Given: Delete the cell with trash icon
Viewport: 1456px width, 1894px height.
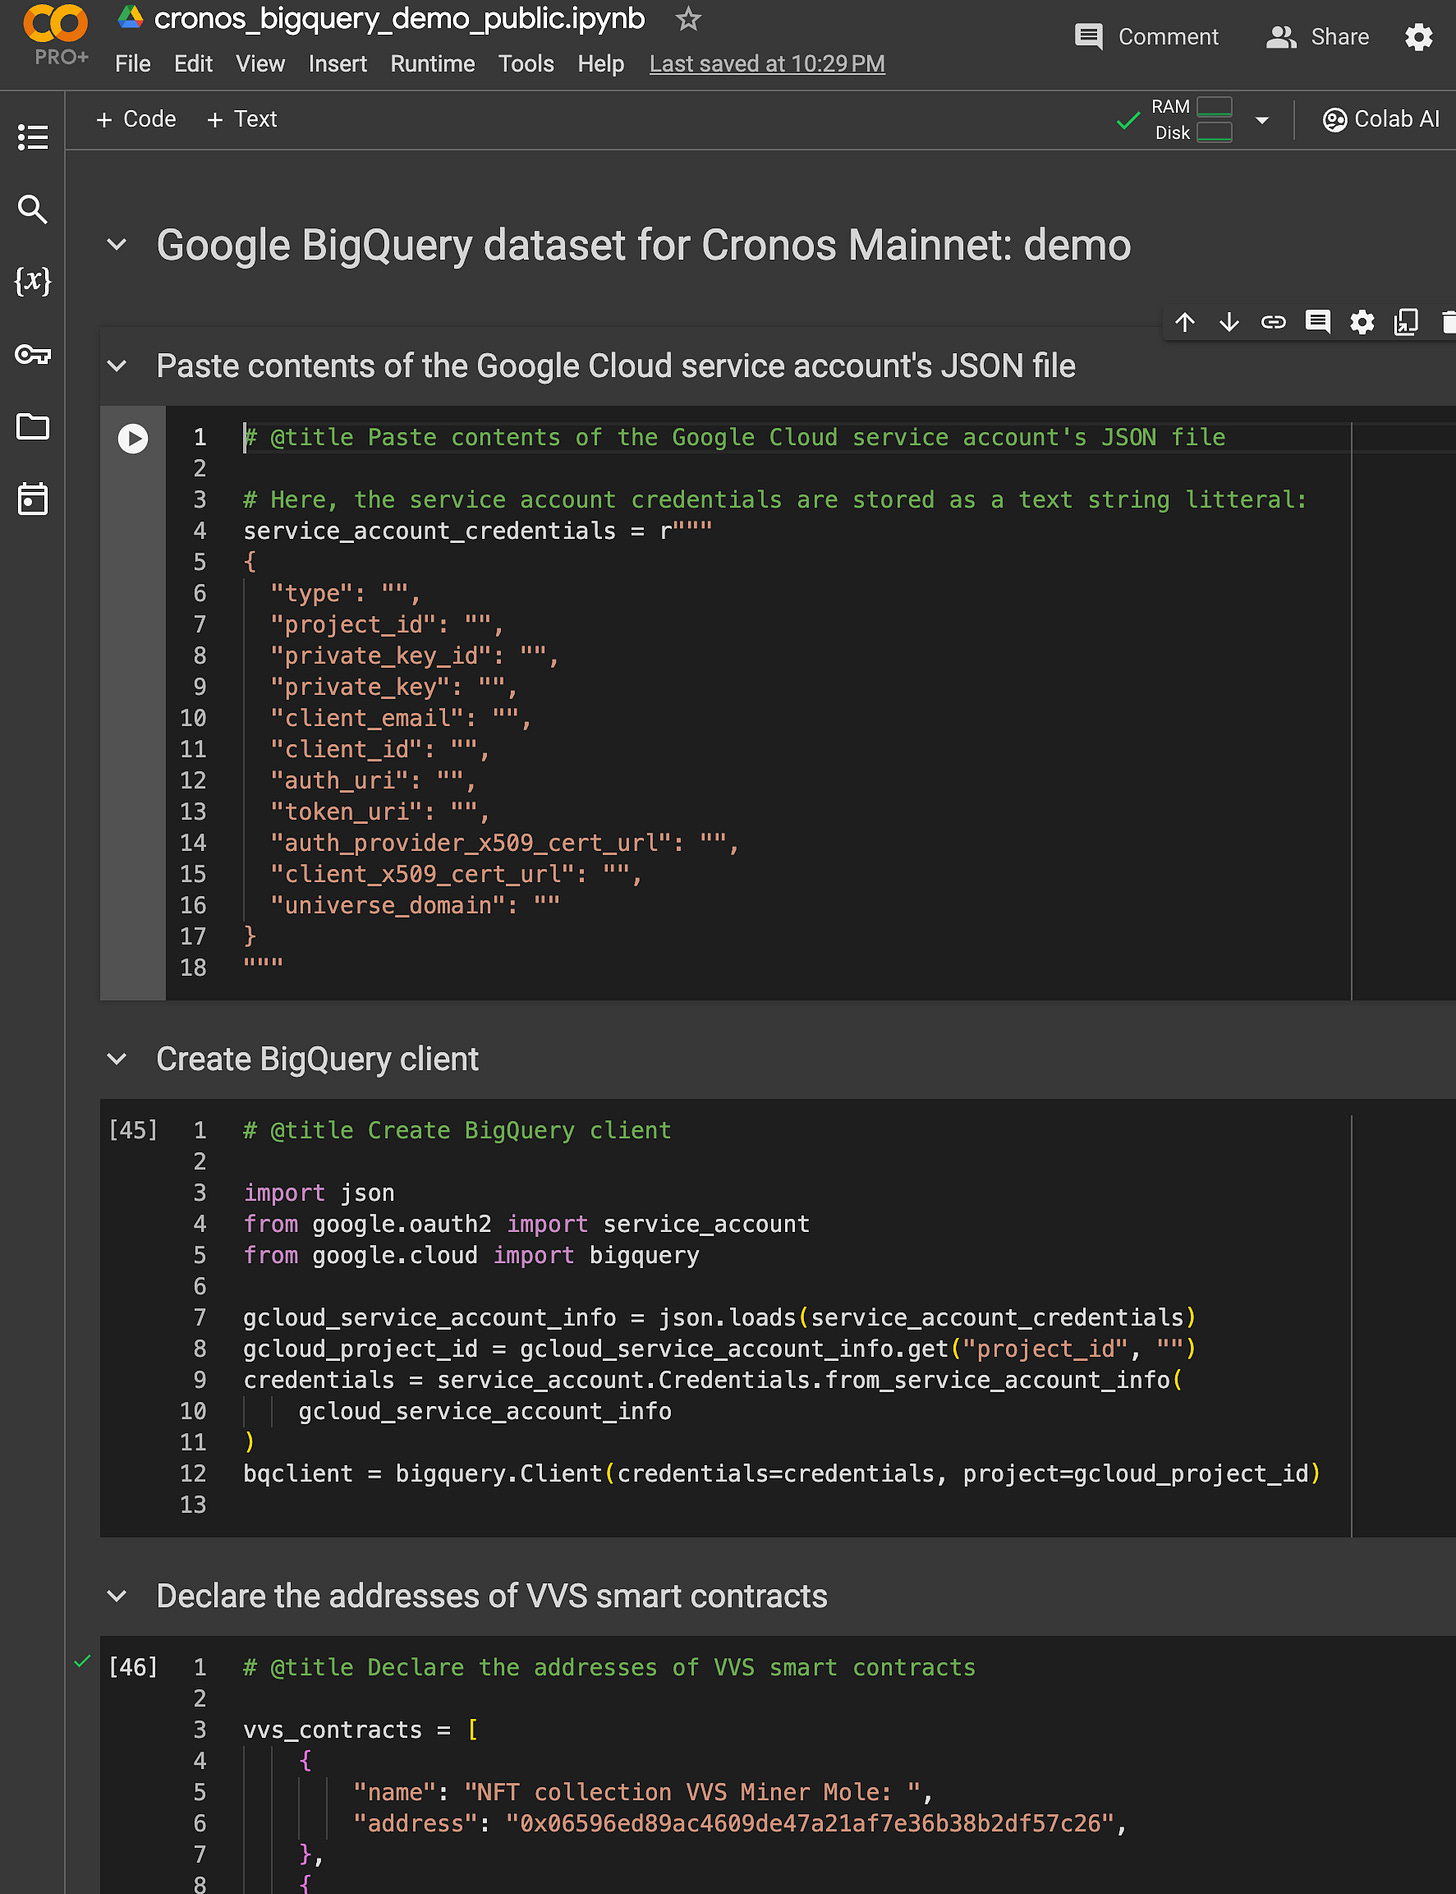Looking at the screenshot, I should 1448,322.
